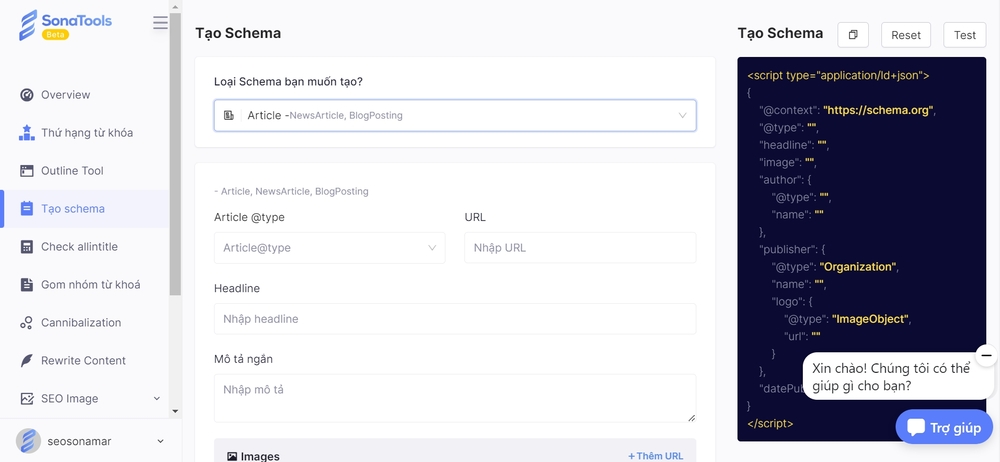Click the Check allintitle calculator icon
The image size is (1000, 462).
point(27,247)
